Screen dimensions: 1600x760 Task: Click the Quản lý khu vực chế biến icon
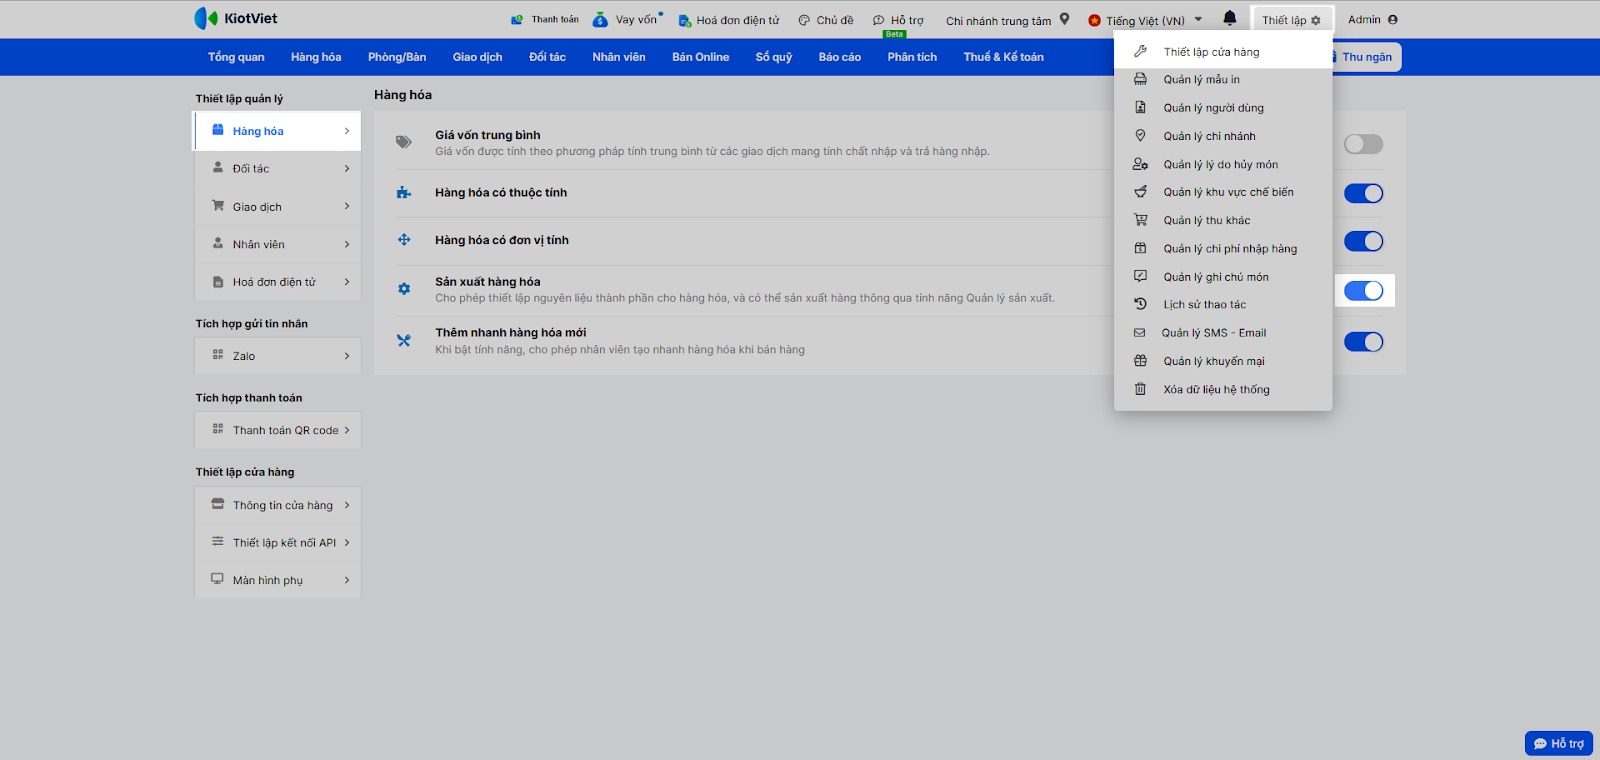[x=1140, y=192]
